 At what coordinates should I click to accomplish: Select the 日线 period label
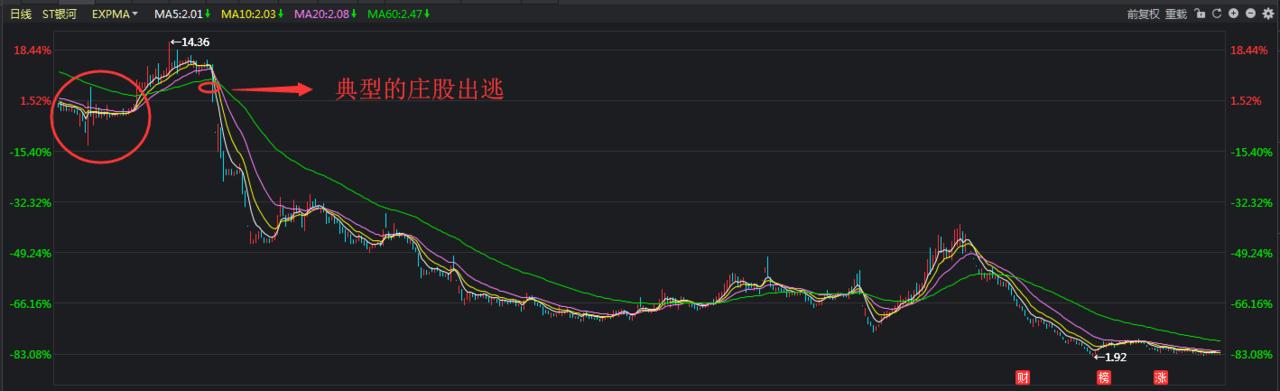[21, 14]
